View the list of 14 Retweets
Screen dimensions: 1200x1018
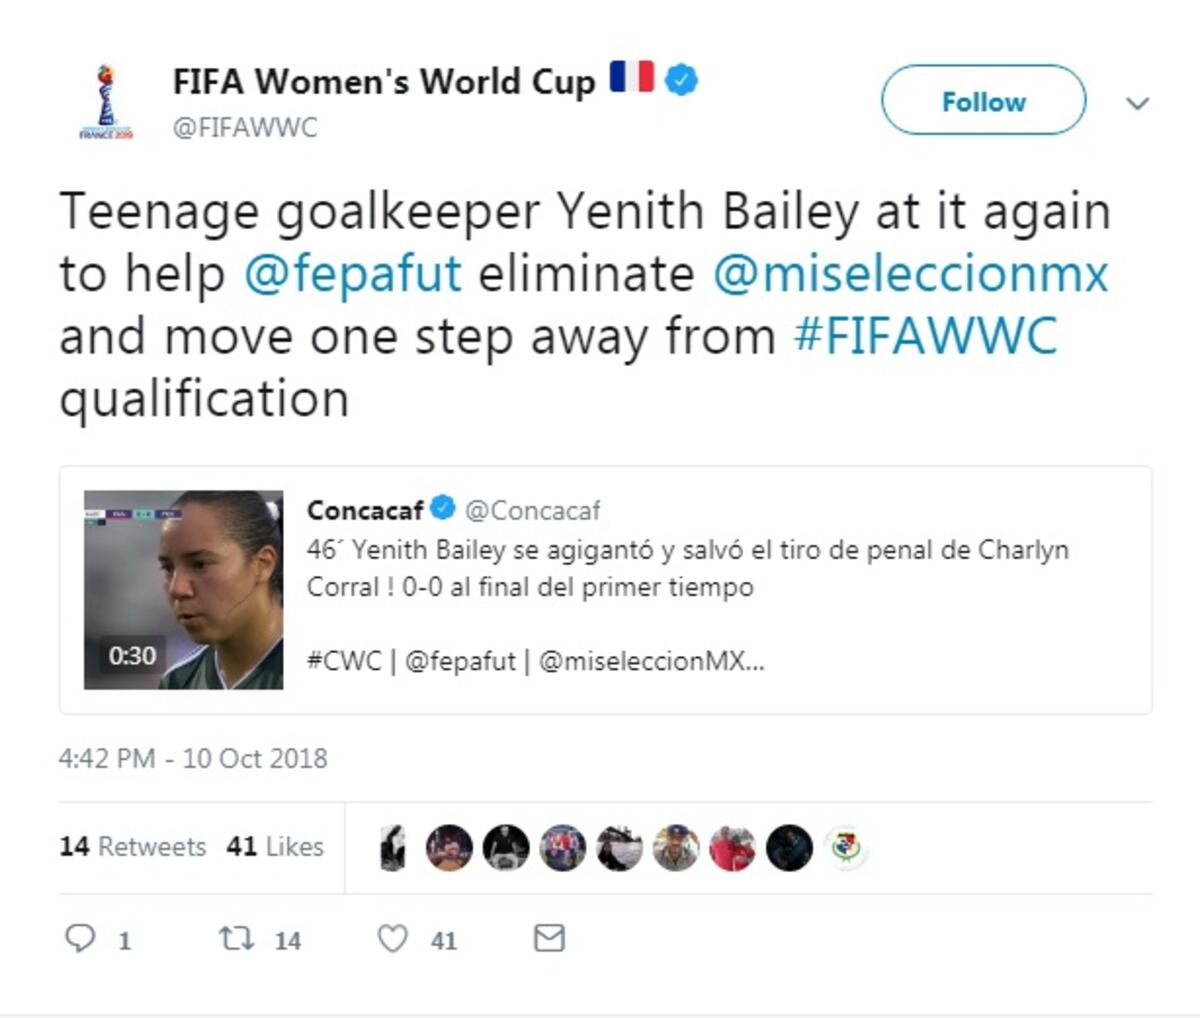coord(132,846)
